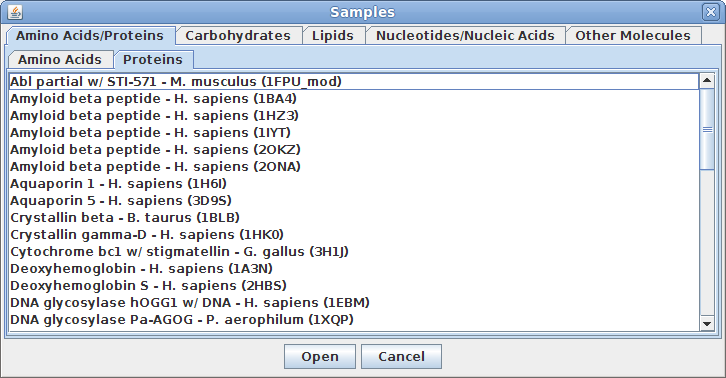Viewport: 726px width, 378px height.
Task: Select DNA glycosylase hOGG1 w/ DNA (1EBM)
Action: pos(354,303)
